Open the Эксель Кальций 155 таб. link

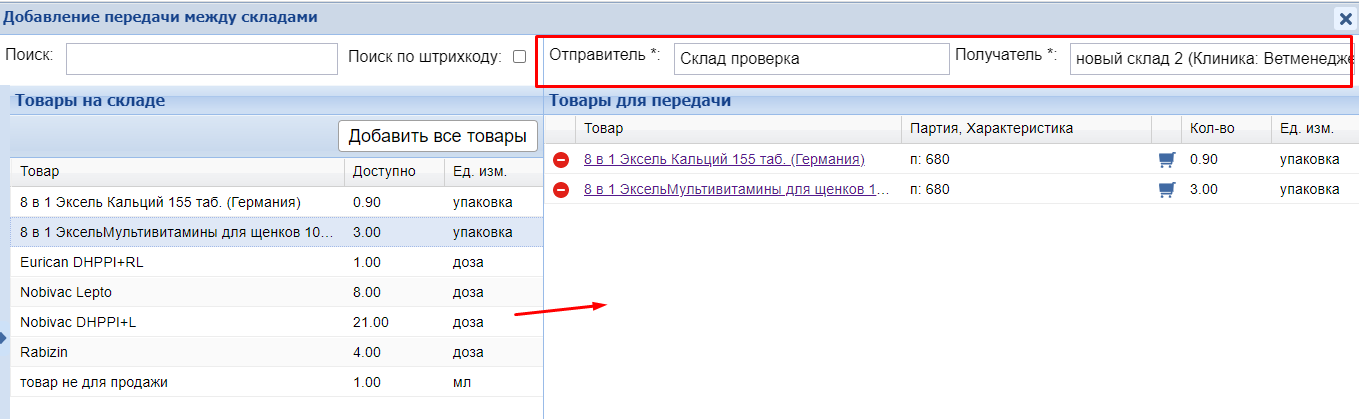723,159
